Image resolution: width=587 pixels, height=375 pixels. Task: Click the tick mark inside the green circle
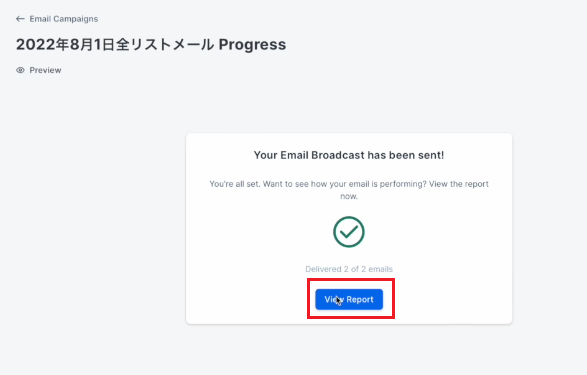(349, 232)
